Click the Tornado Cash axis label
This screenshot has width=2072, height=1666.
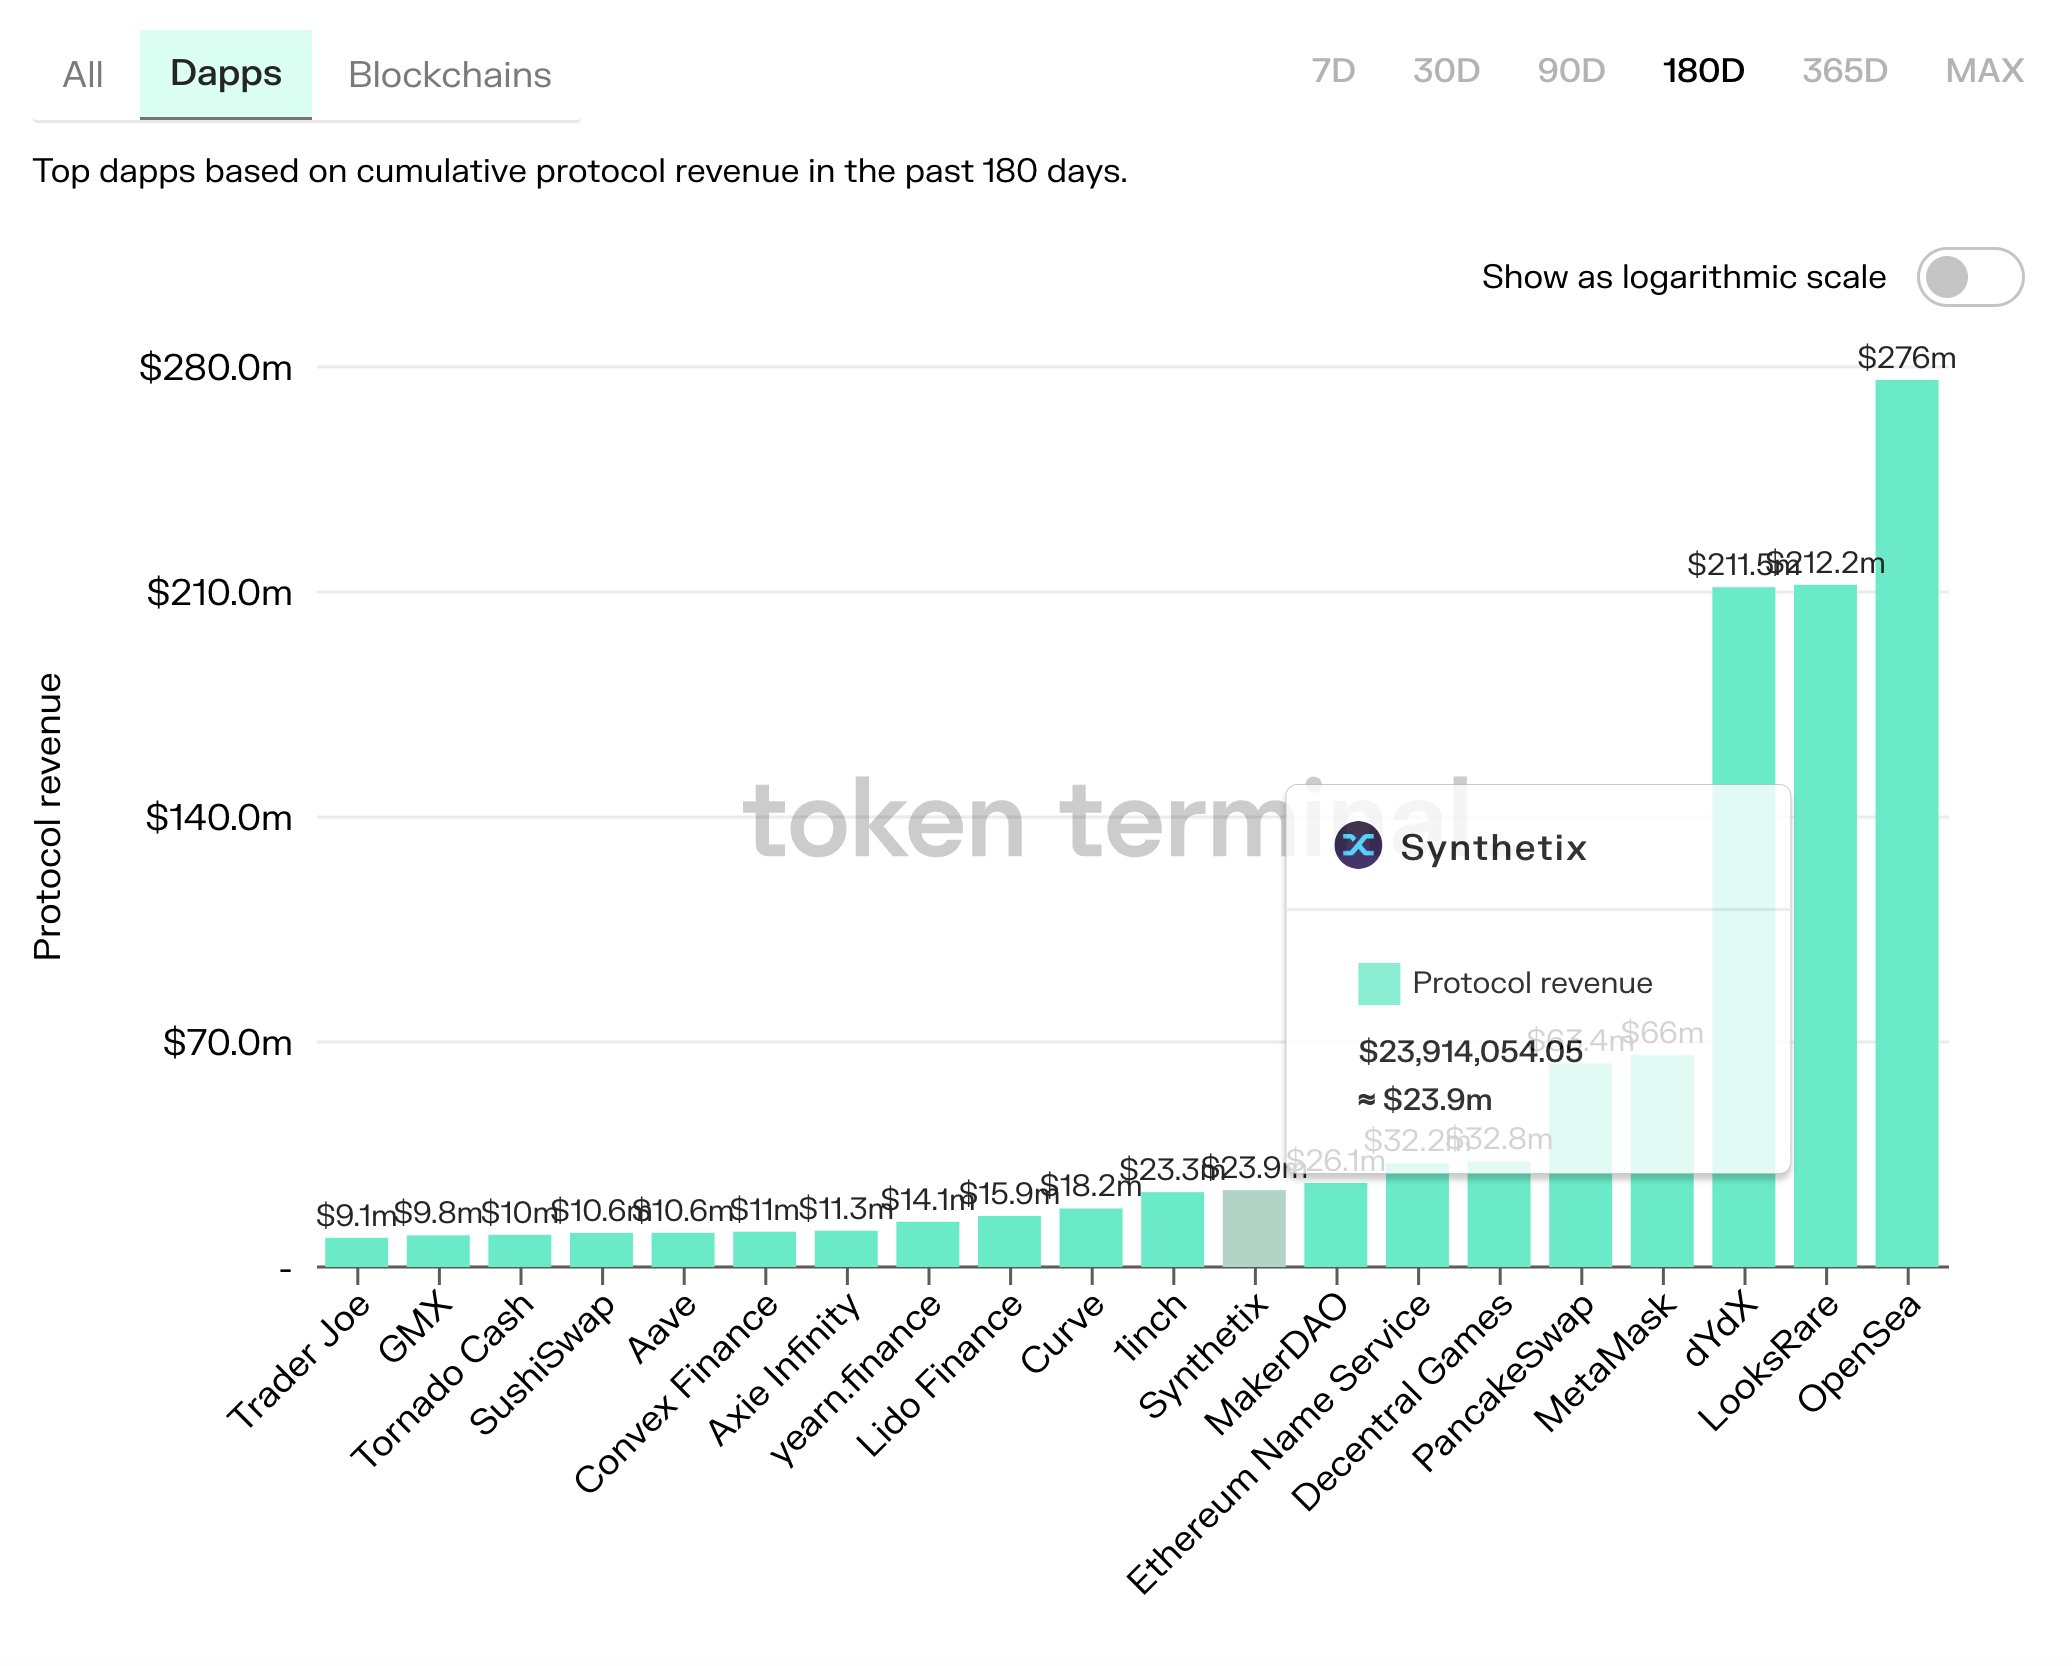click(442, 1381)
